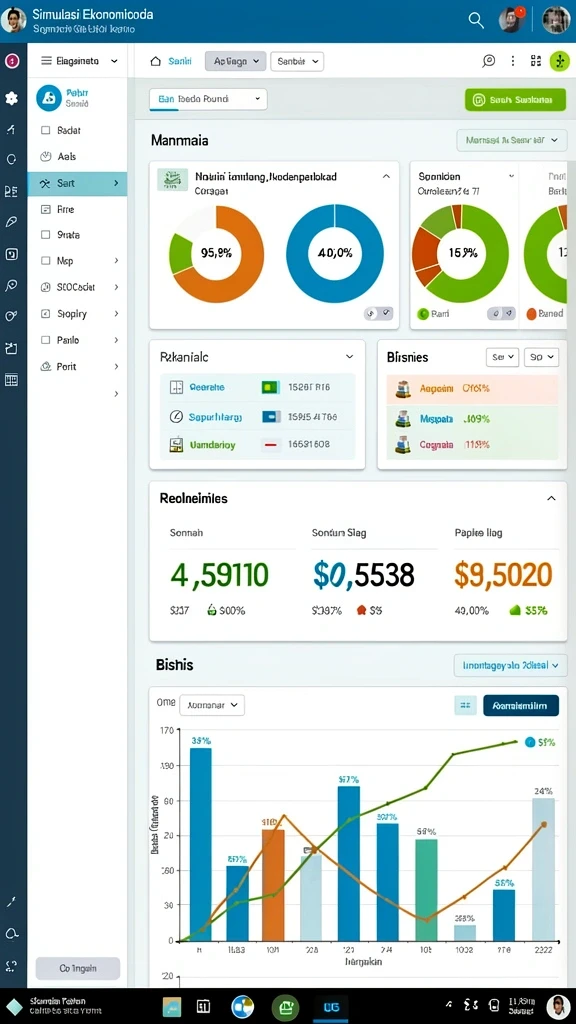Click the green Sach Suolanas button
Viewport: 576px width, 1024px height.
(515, 100)
